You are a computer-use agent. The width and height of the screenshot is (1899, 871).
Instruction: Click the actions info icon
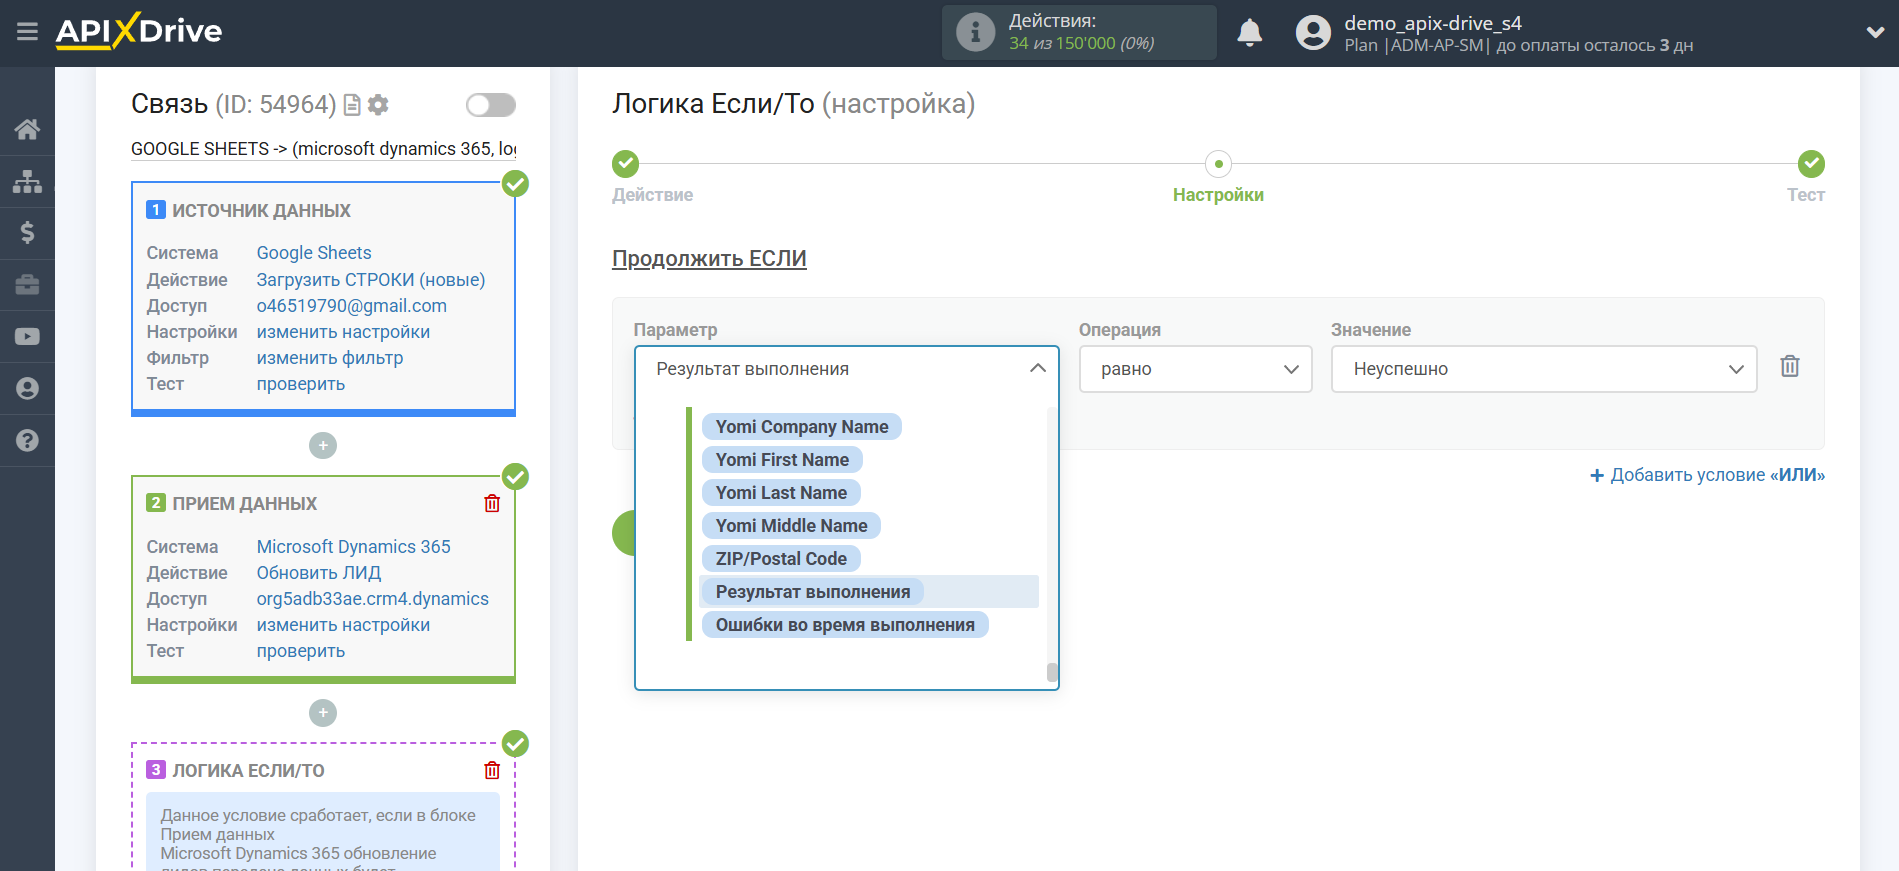click(x=975, y=32)
